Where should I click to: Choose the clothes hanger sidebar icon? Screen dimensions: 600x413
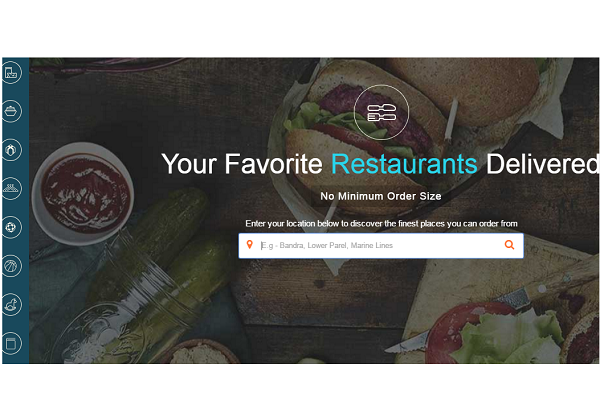pos(11,188)
